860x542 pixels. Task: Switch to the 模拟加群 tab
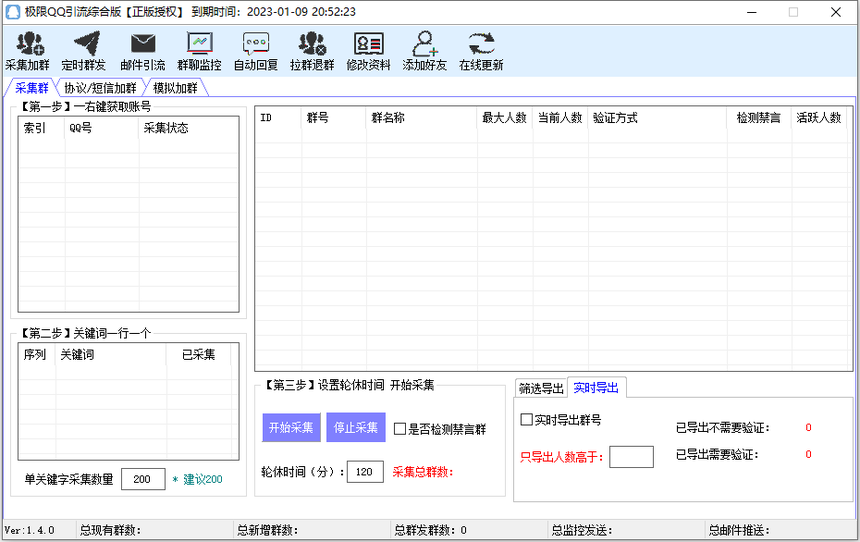click(175, 88)
